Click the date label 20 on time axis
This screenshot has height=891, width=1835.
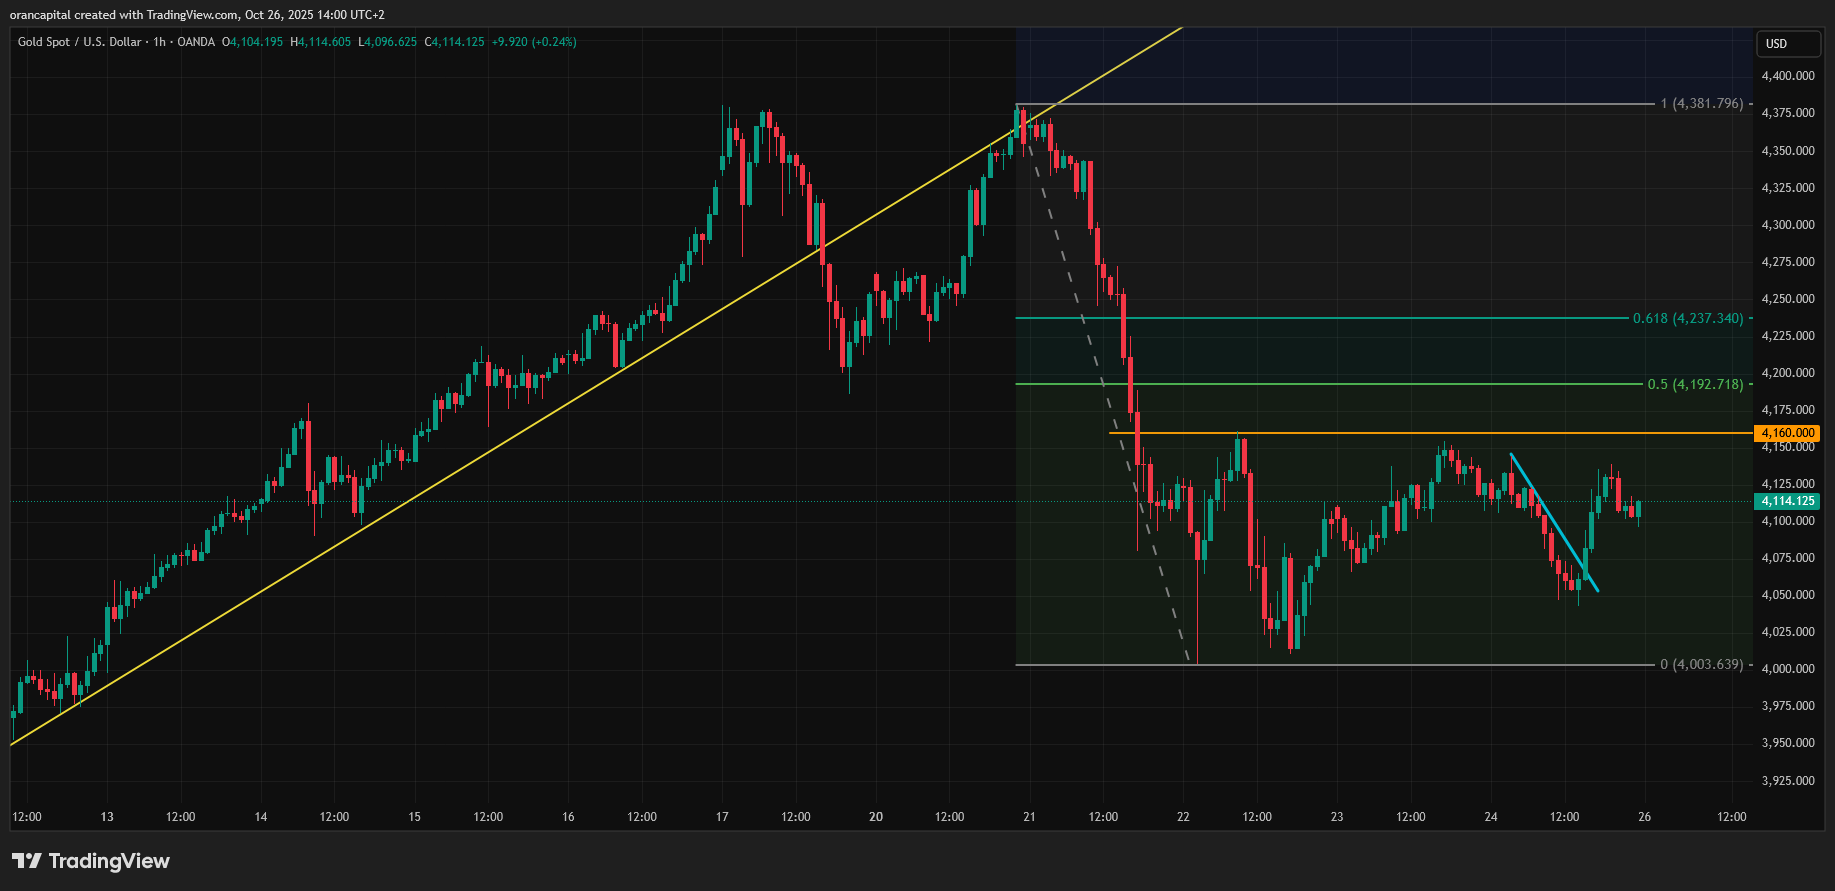tap(876, 817)
